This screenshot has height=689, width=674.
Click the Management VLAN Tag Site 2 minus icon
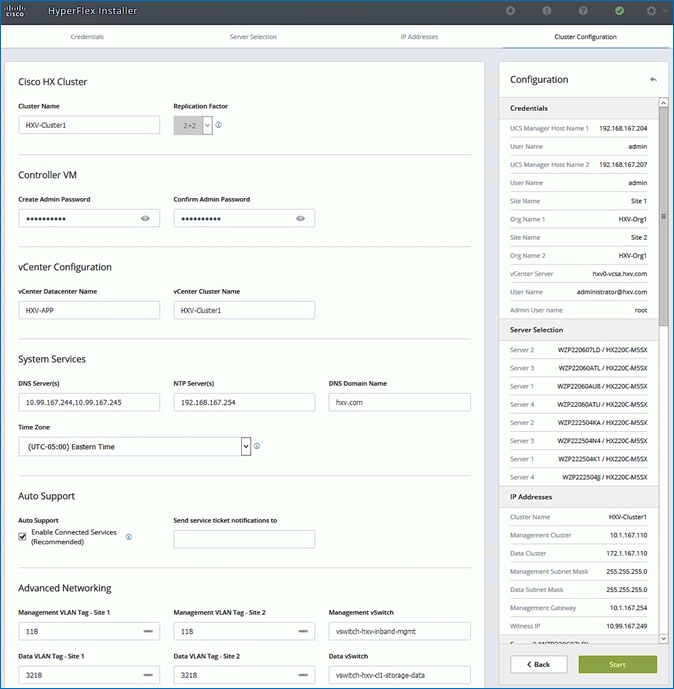pyautogui.click(x=303, y=631)
